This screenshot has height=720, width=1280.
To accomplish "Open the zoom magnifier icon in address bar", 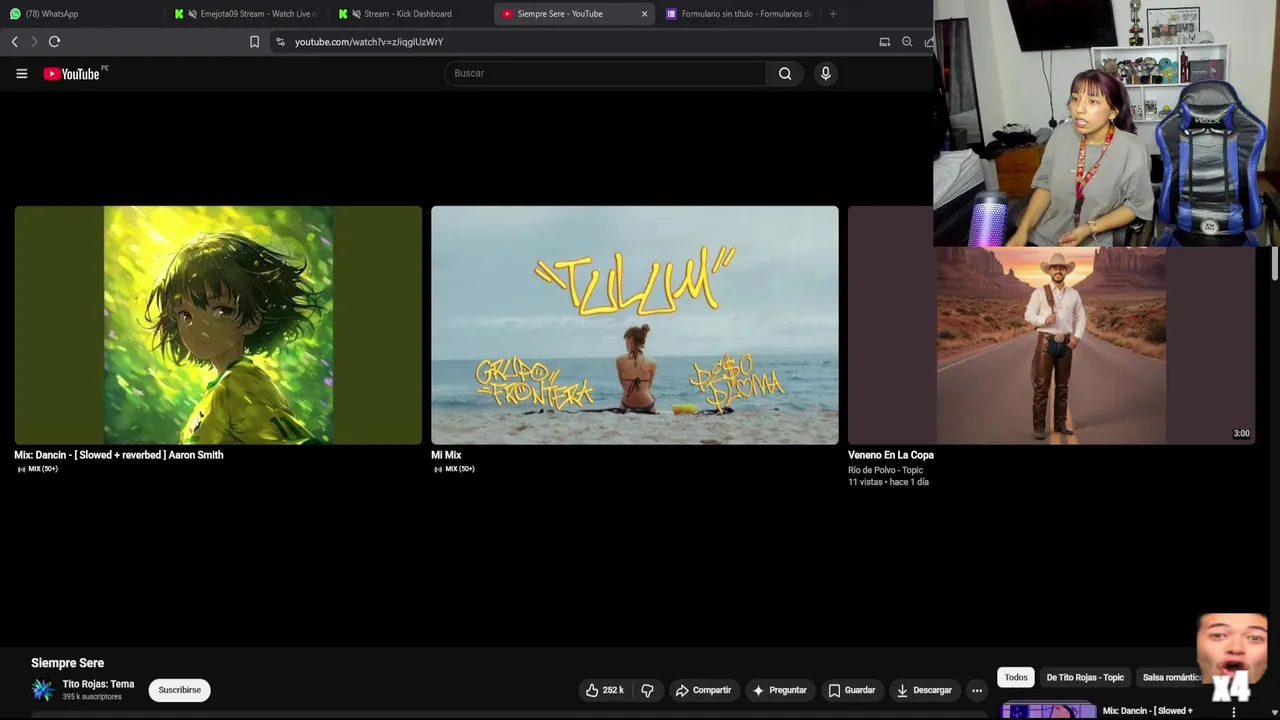I will (907, 42).
